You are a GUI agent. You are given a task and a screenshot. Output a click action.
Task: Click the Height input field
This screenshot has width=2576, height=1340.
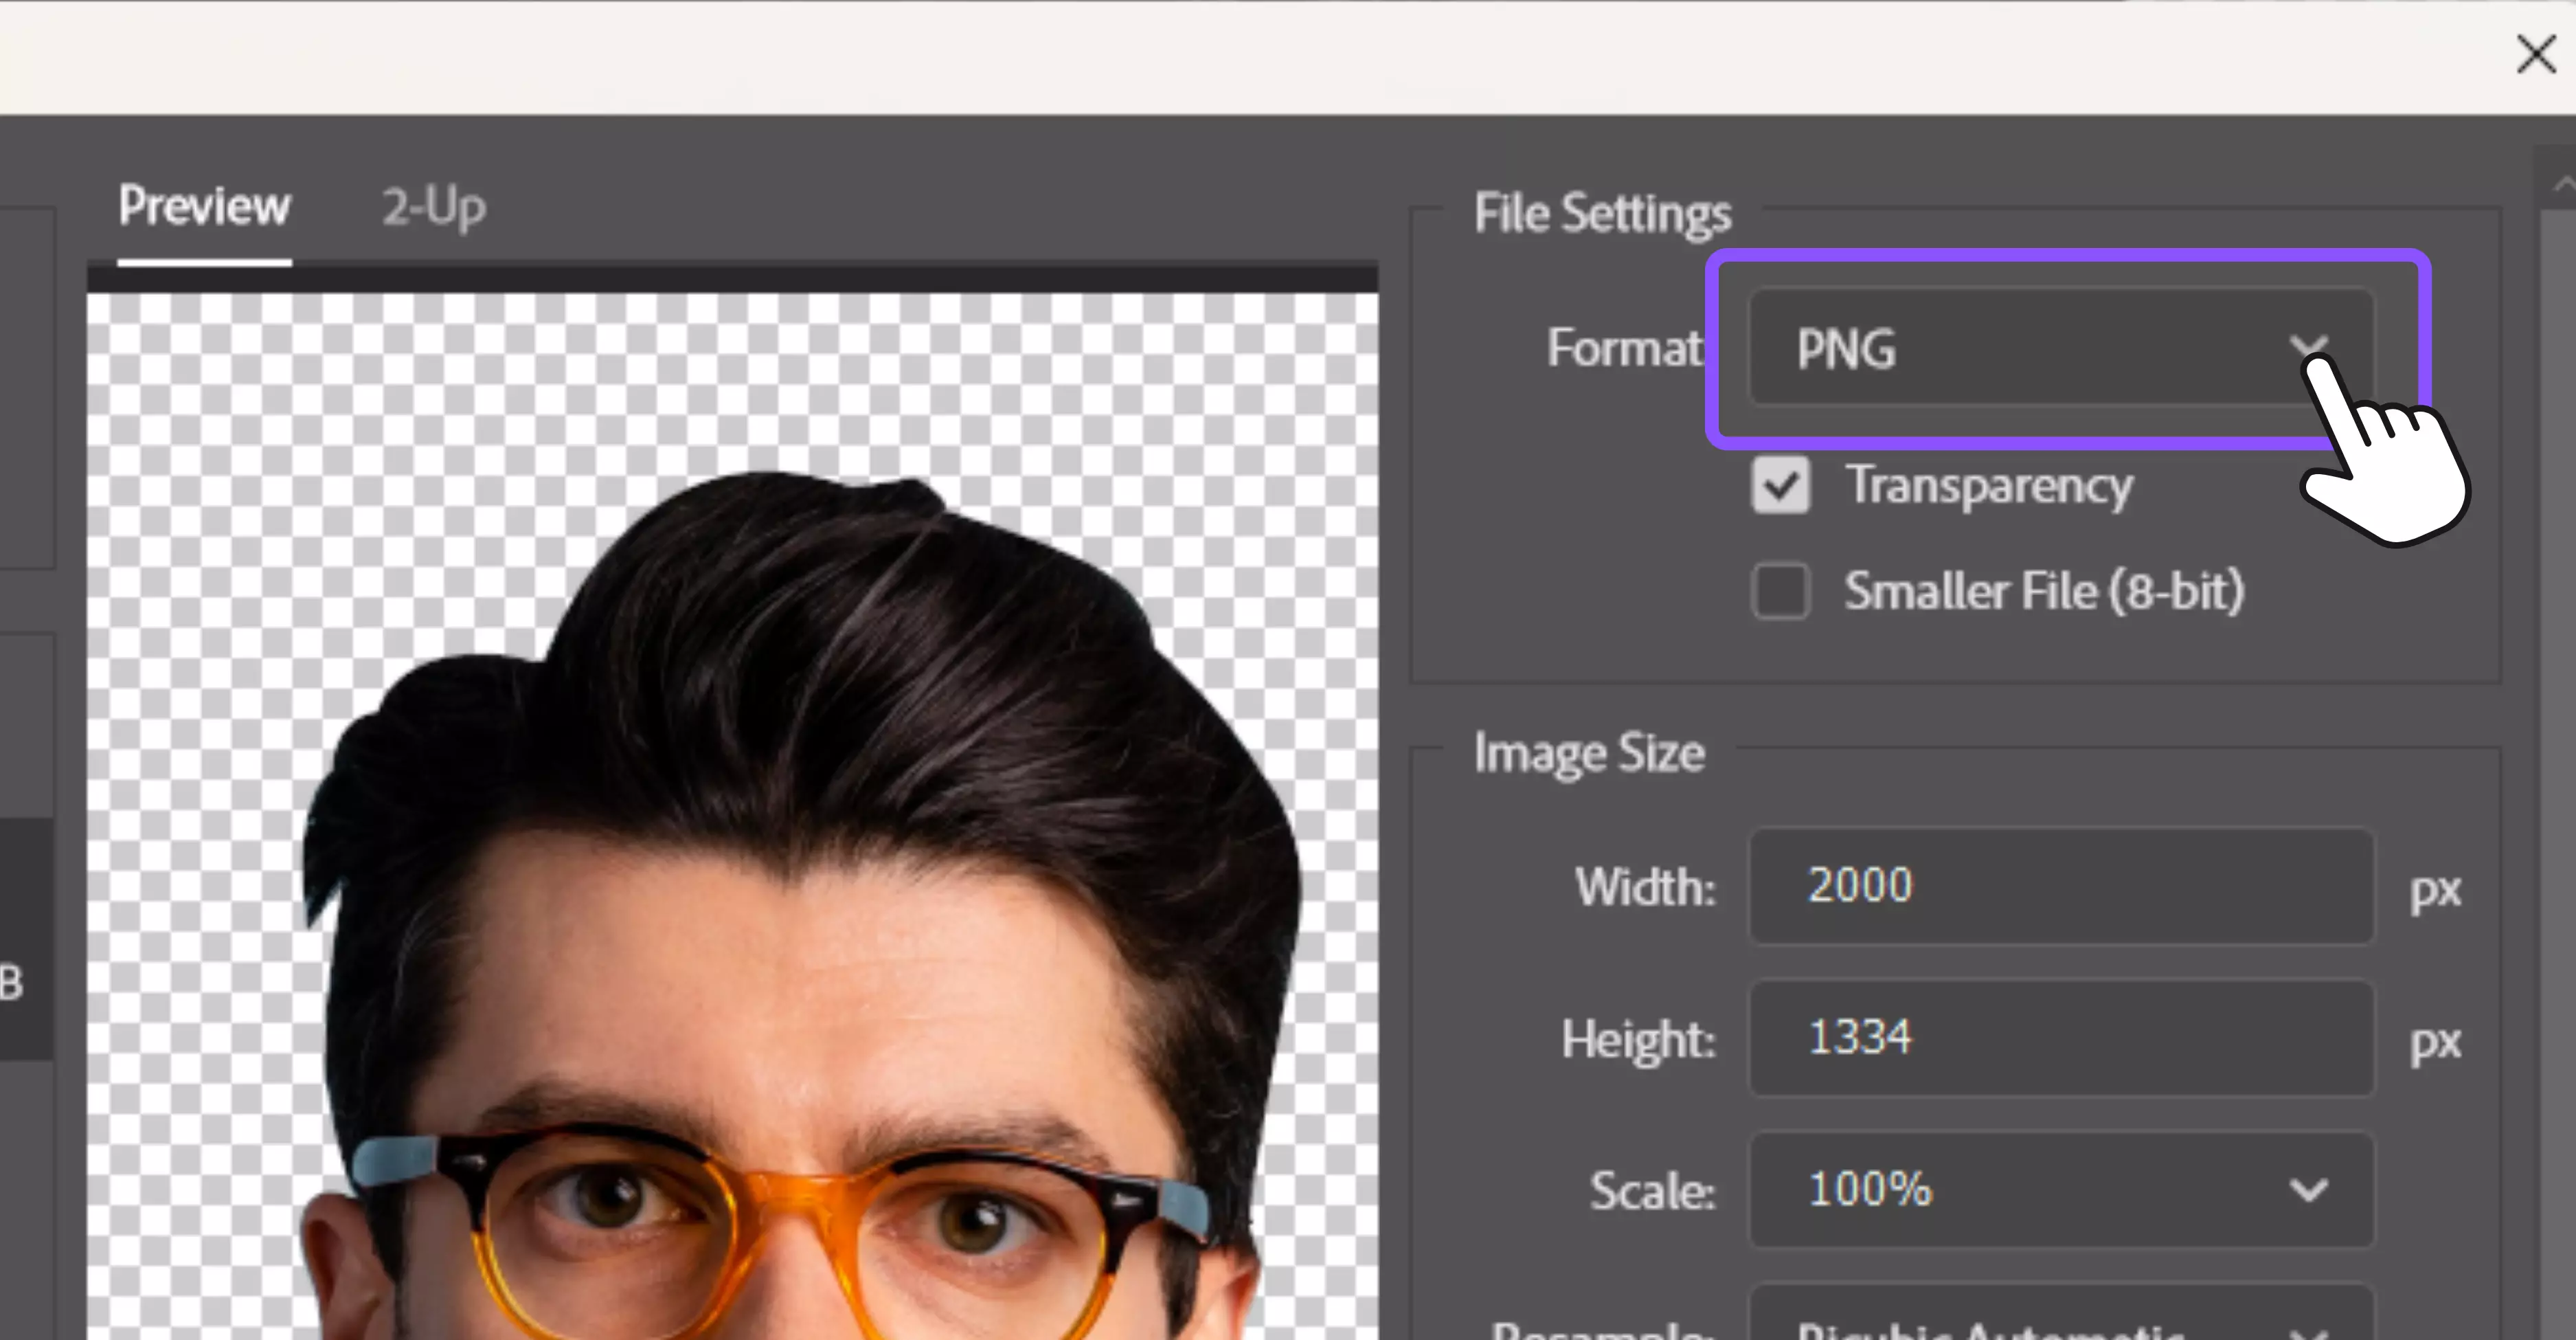[2061, 1038]
